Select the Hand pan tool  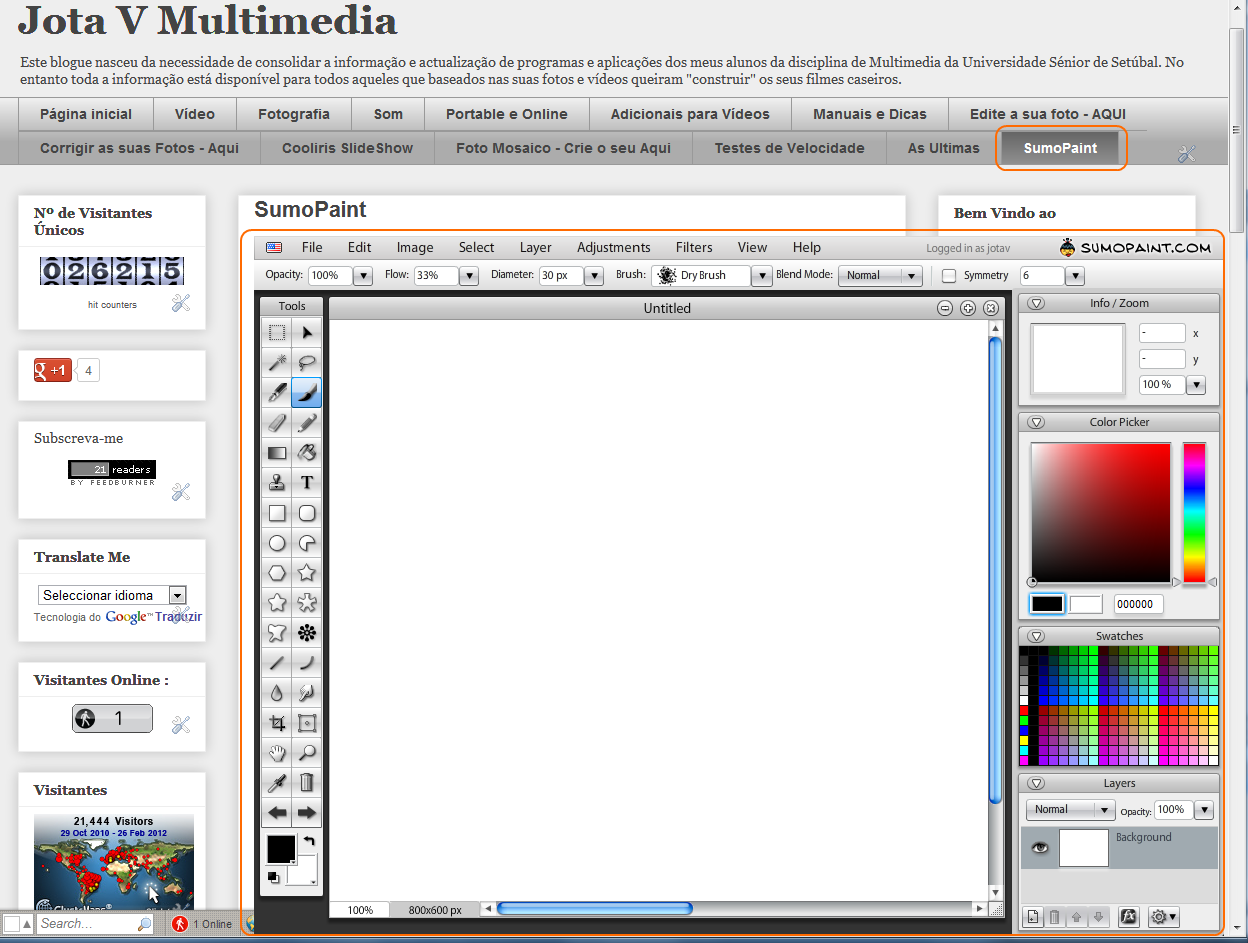click(277, 753)
